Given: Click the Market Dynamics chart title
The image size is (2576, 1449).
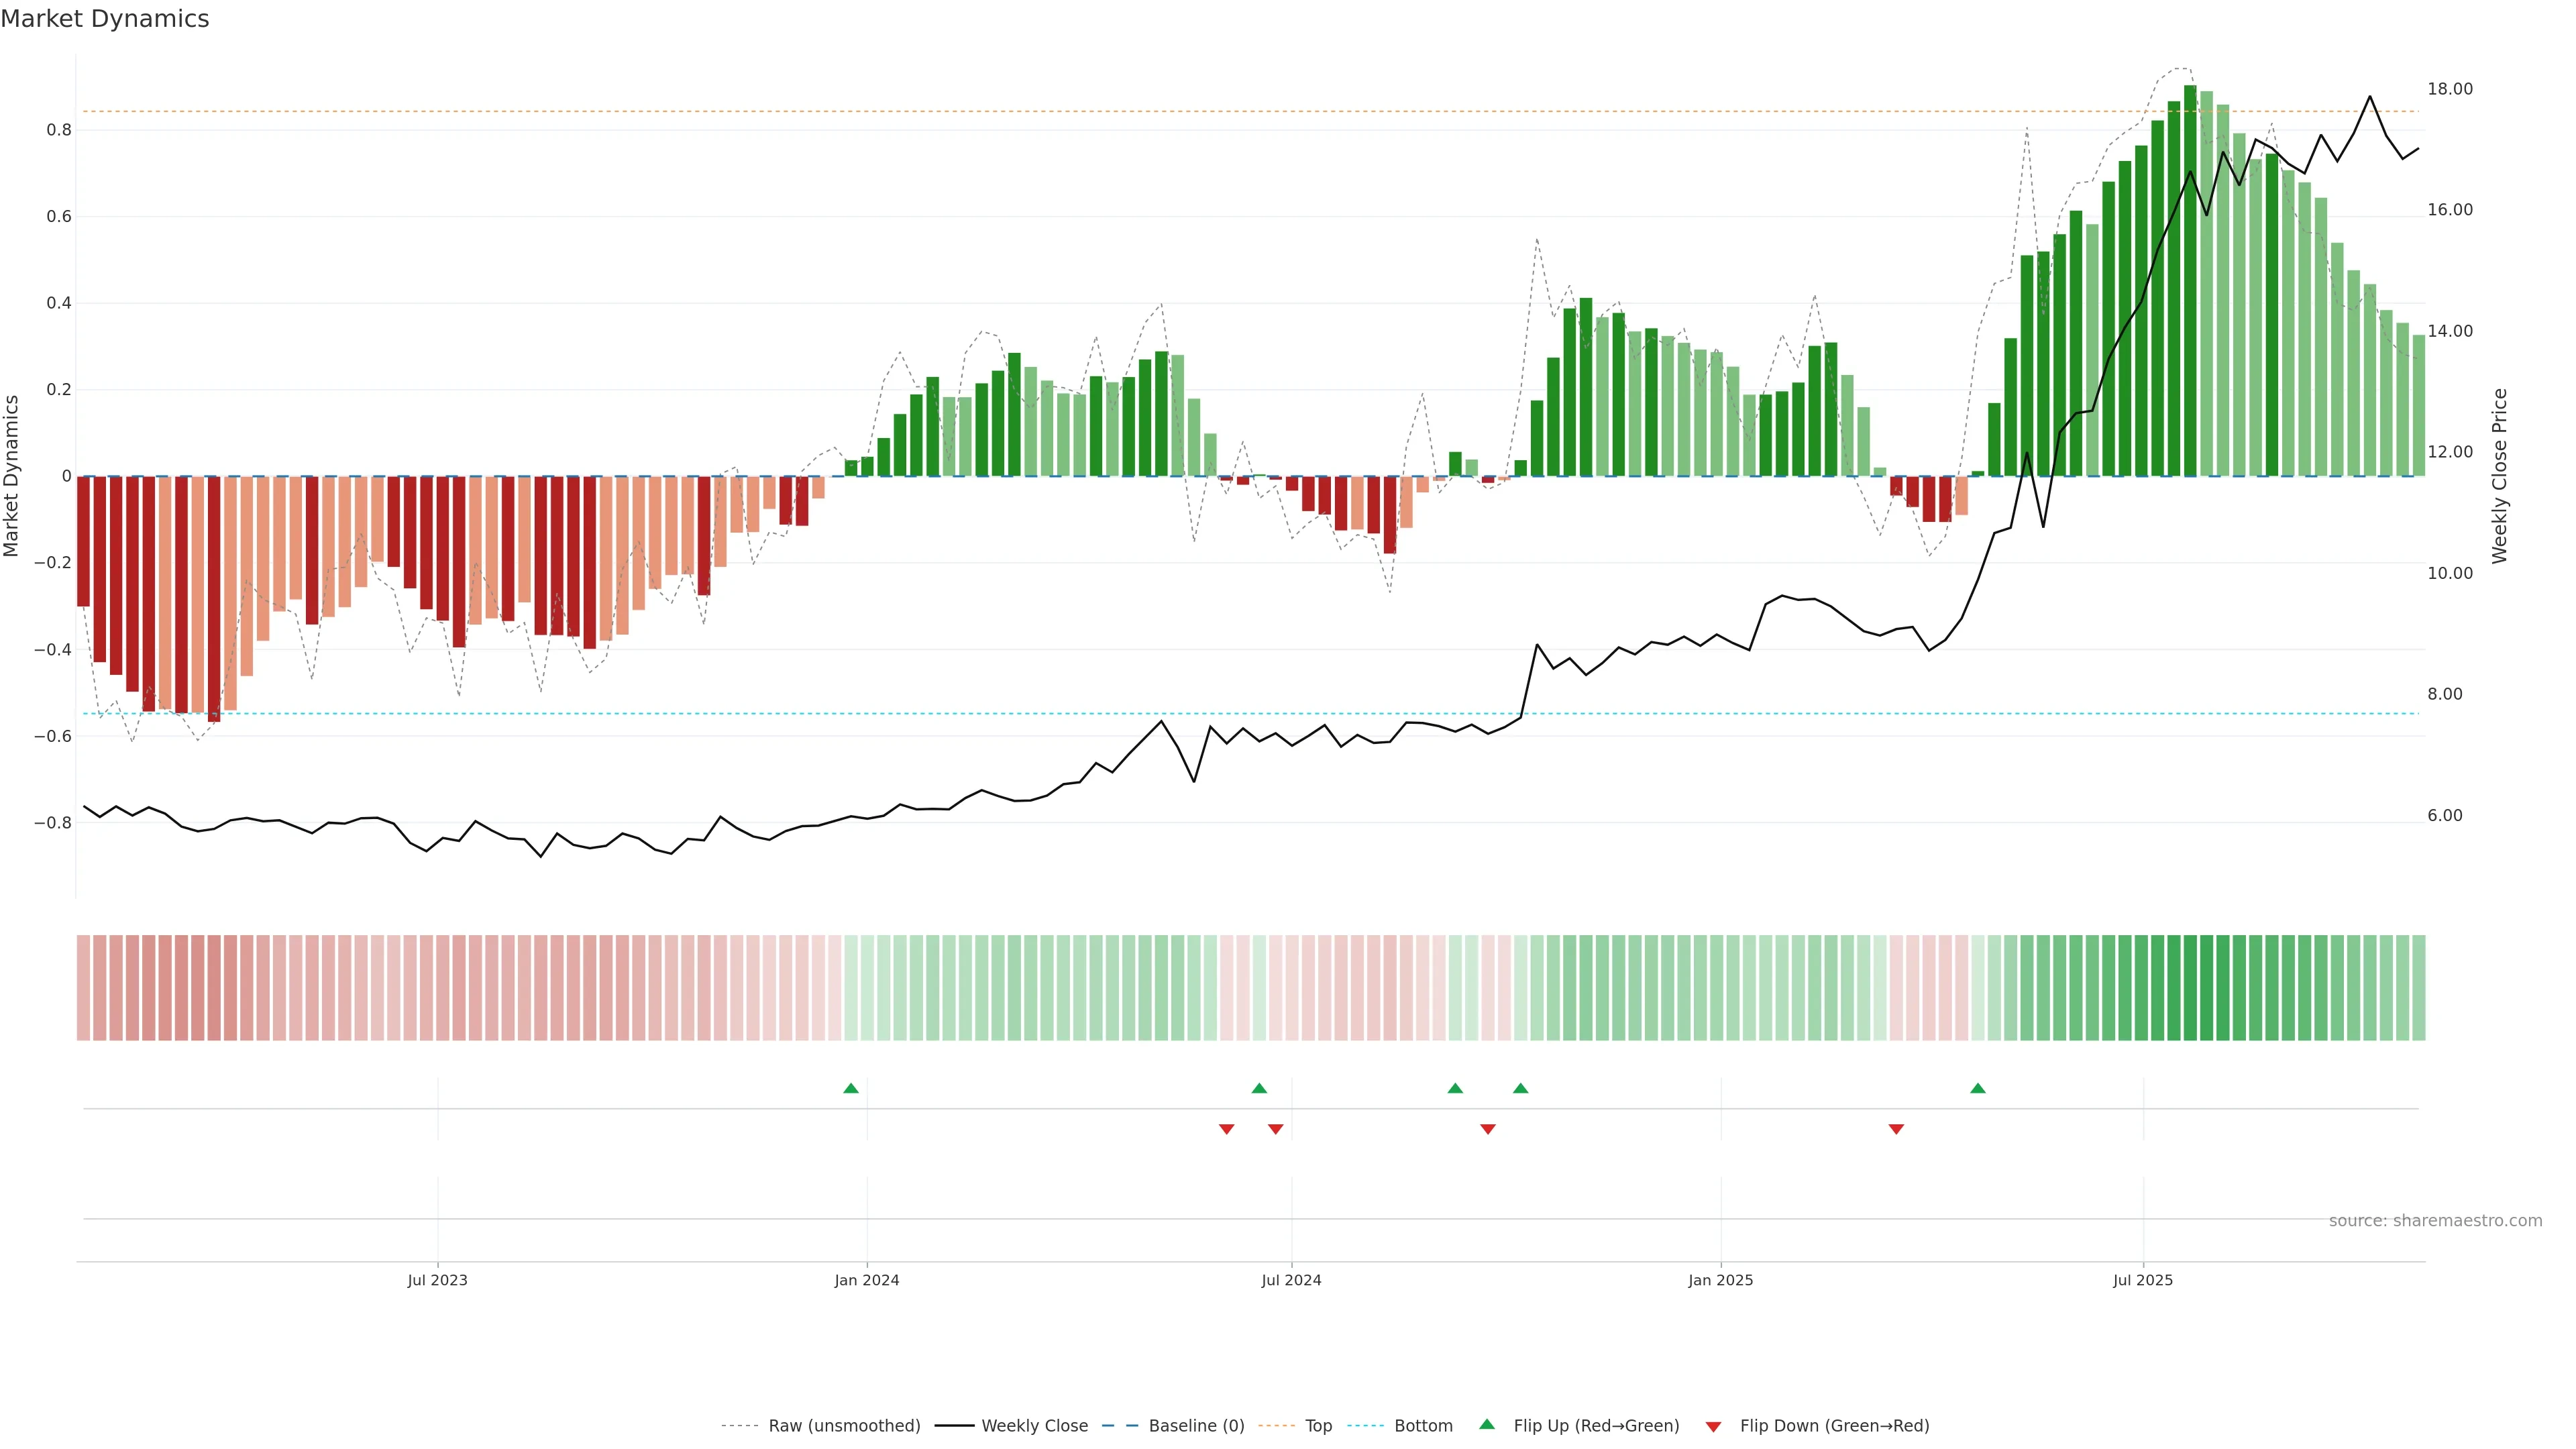Looking at the screenshot, I should click(x=105, y=19).
